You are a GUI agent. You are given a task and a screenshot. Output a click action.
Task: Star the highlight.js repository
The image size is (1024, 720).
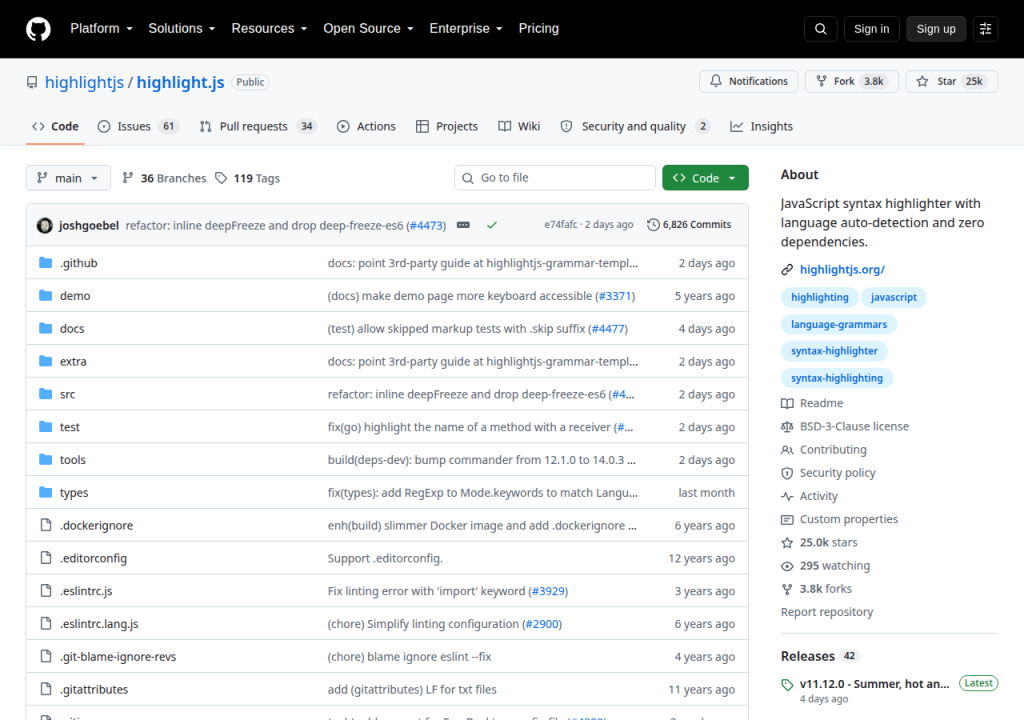click(x=952, y=81)
